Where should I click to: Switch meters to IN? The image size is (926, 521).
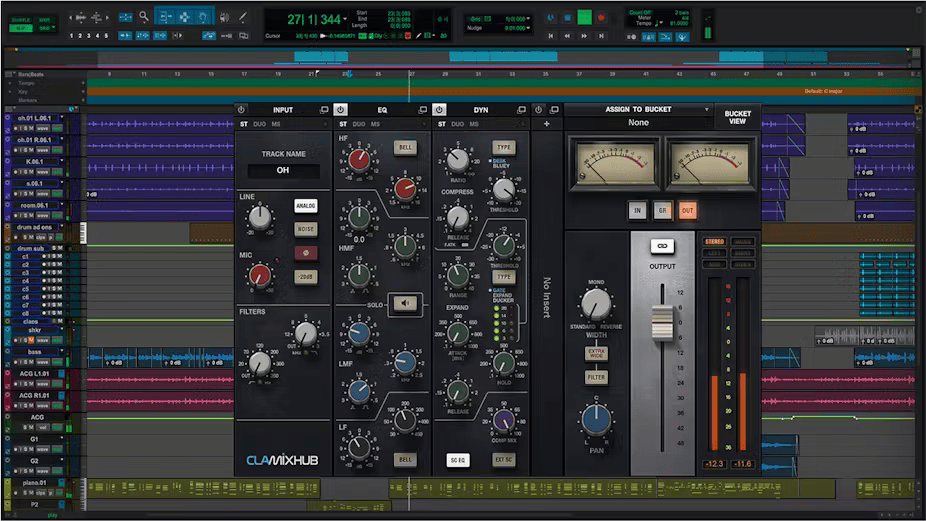[x=637, y=210]
